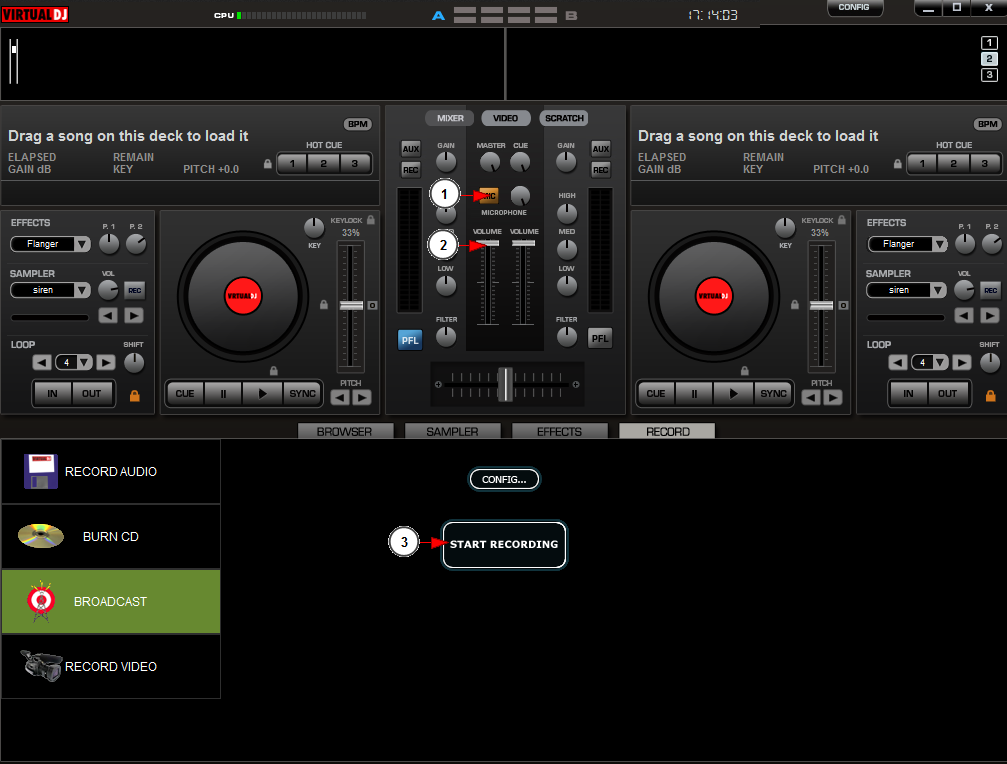Click right deck REC mixer button
The image size is (1007, 764).
pos(600,170)
